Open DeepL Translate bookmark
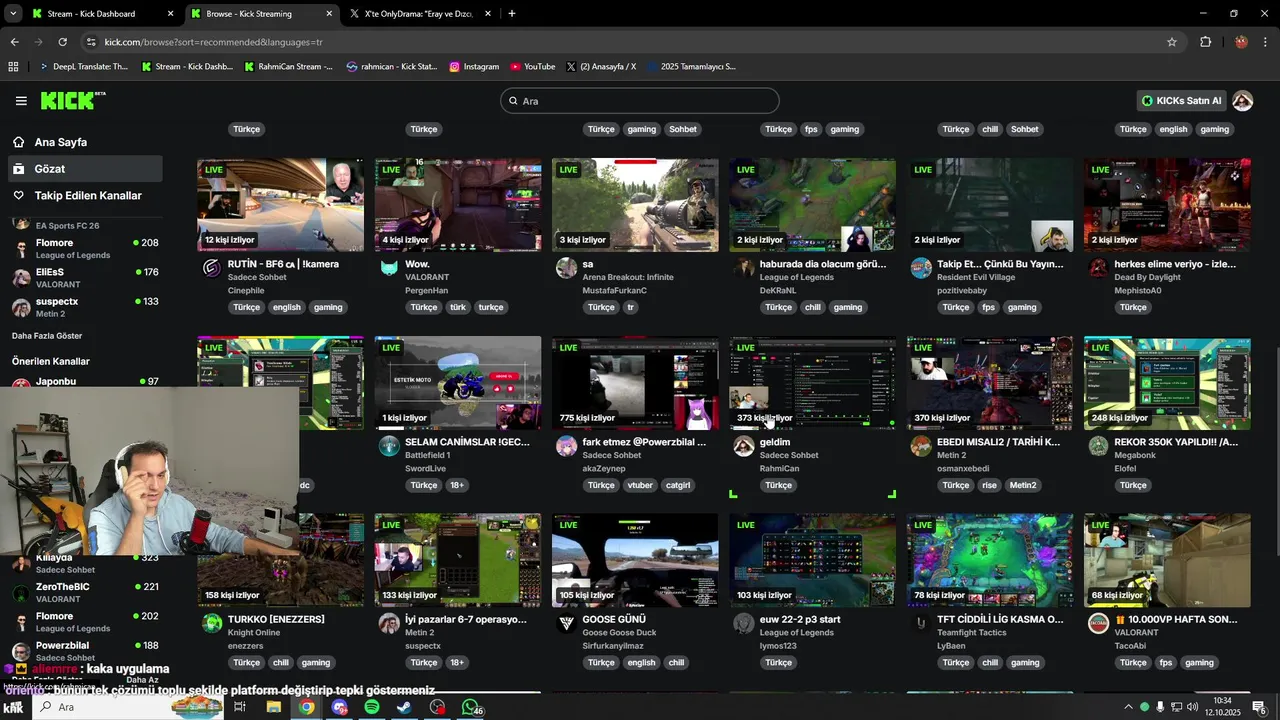The height and width of the screenshot is (720, 1280). coord(83,67)
